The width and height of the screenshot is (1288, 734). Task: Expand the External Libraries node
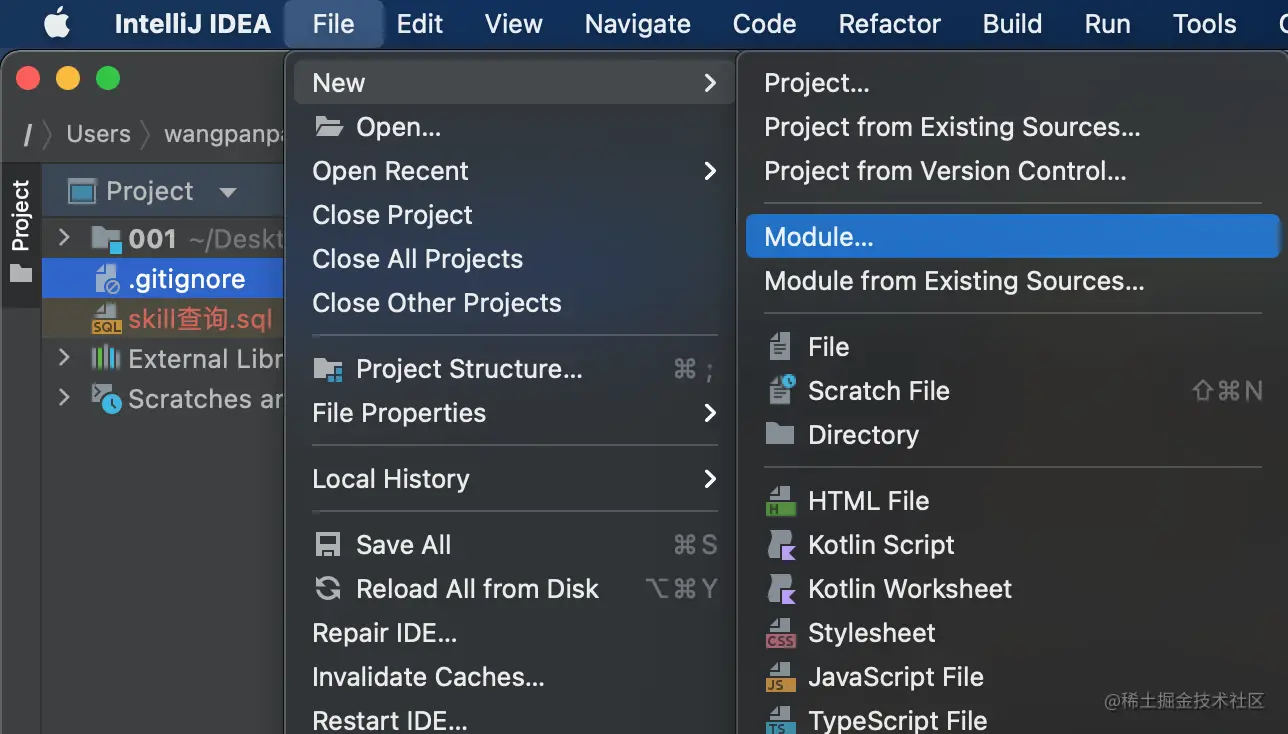tap(65, 358)
